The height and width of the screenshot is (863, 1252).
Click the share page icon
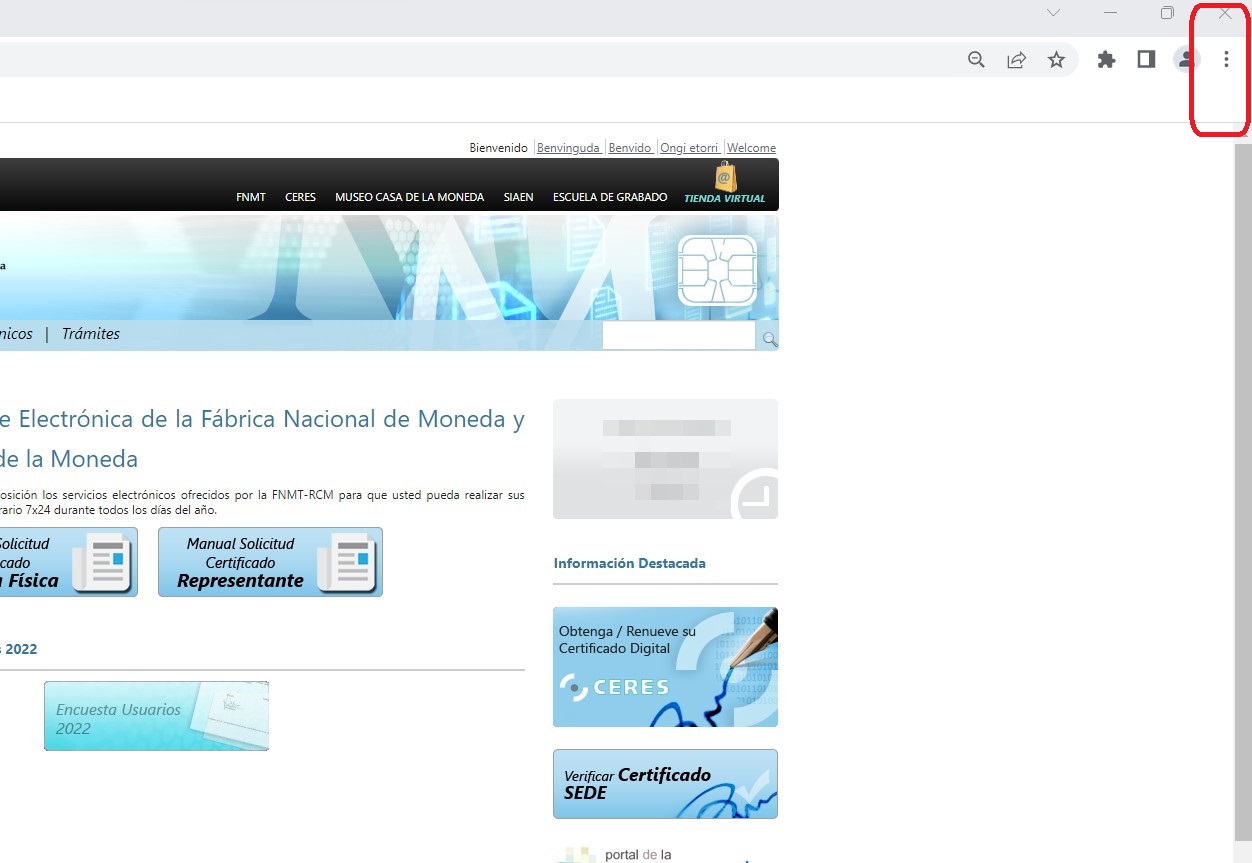coord(1016,60)
